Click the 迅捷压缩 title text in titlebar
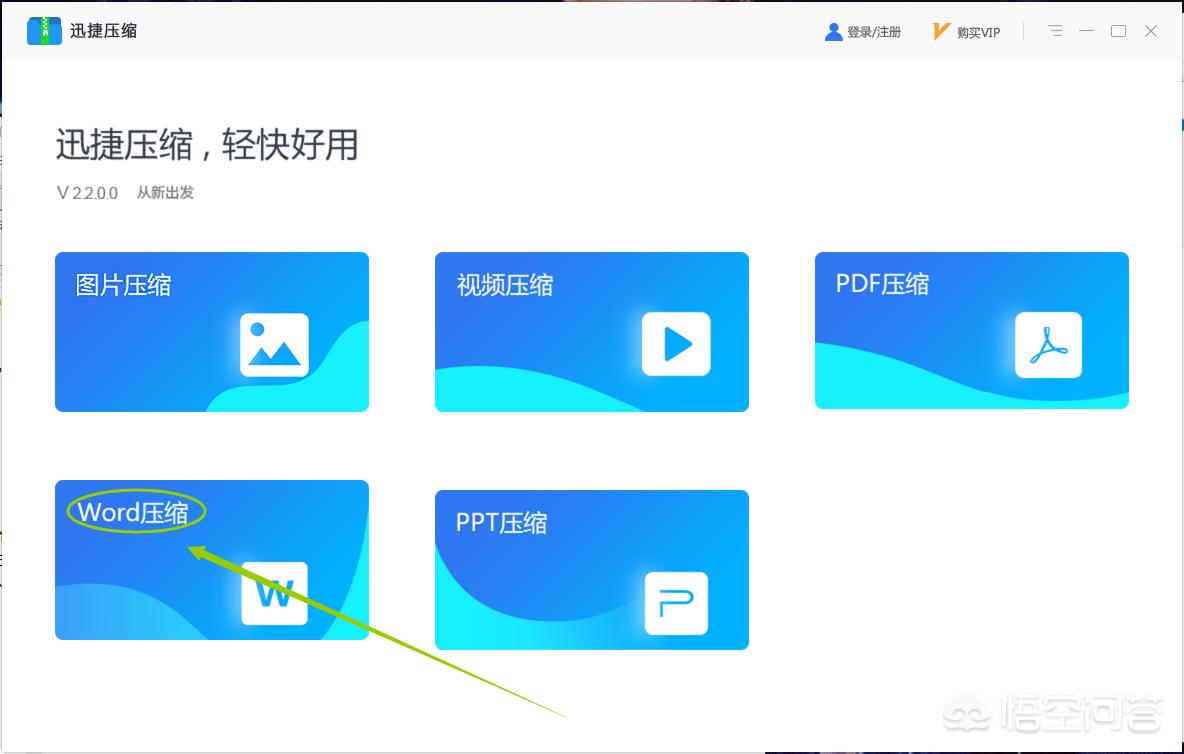The height and width of the screenshot is (754, 1184). pos(104,31)
